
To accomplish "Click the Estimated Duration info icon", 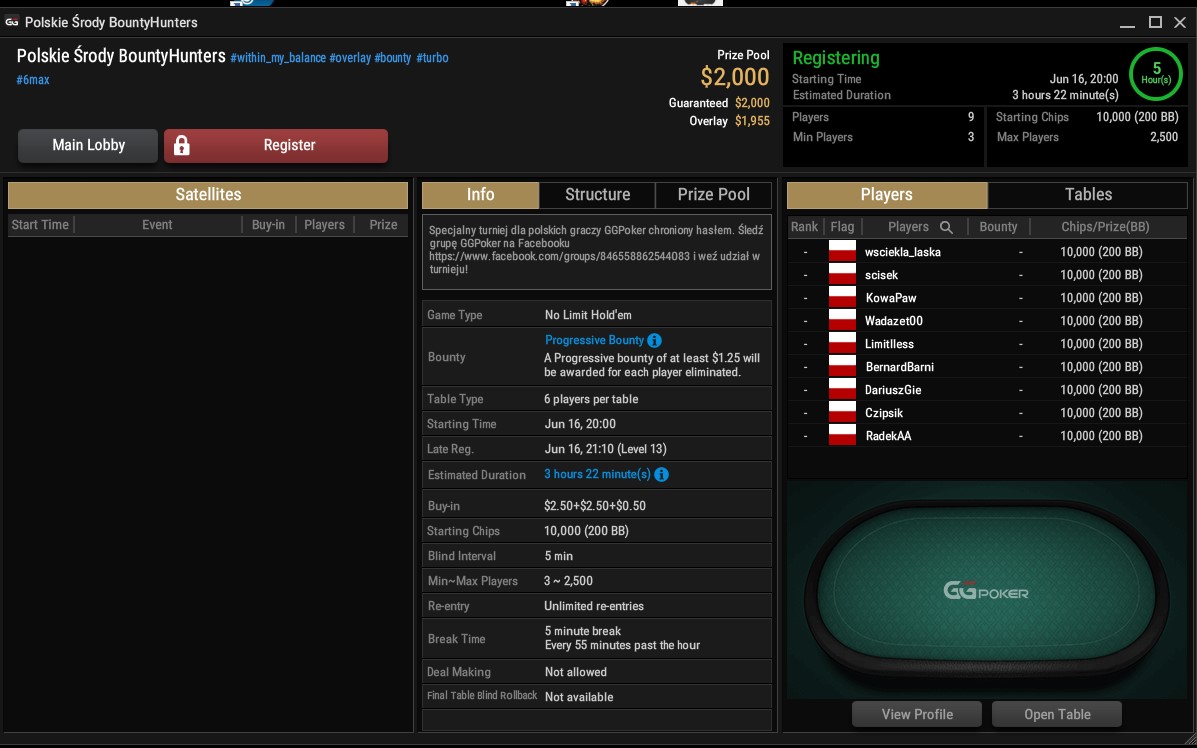I will pyautogui.click(x=661, y=475).
